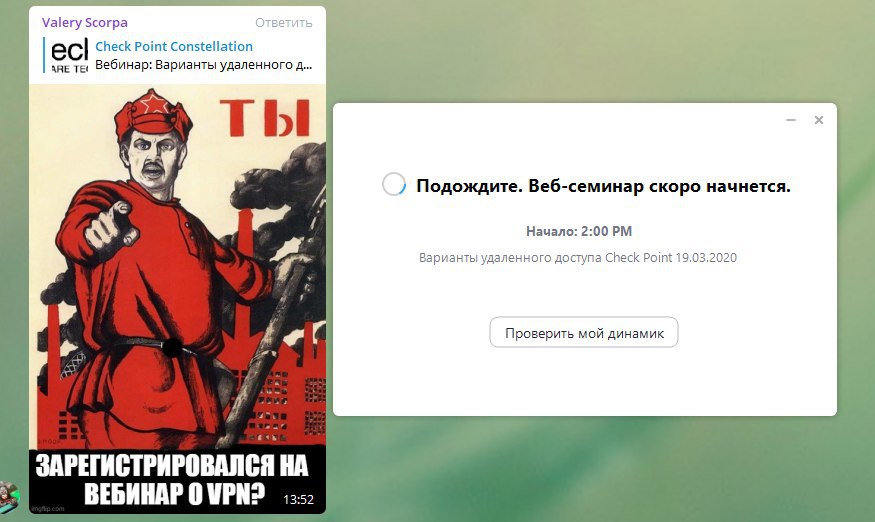Click the Check Point logo thumbnail

(69, 55)
